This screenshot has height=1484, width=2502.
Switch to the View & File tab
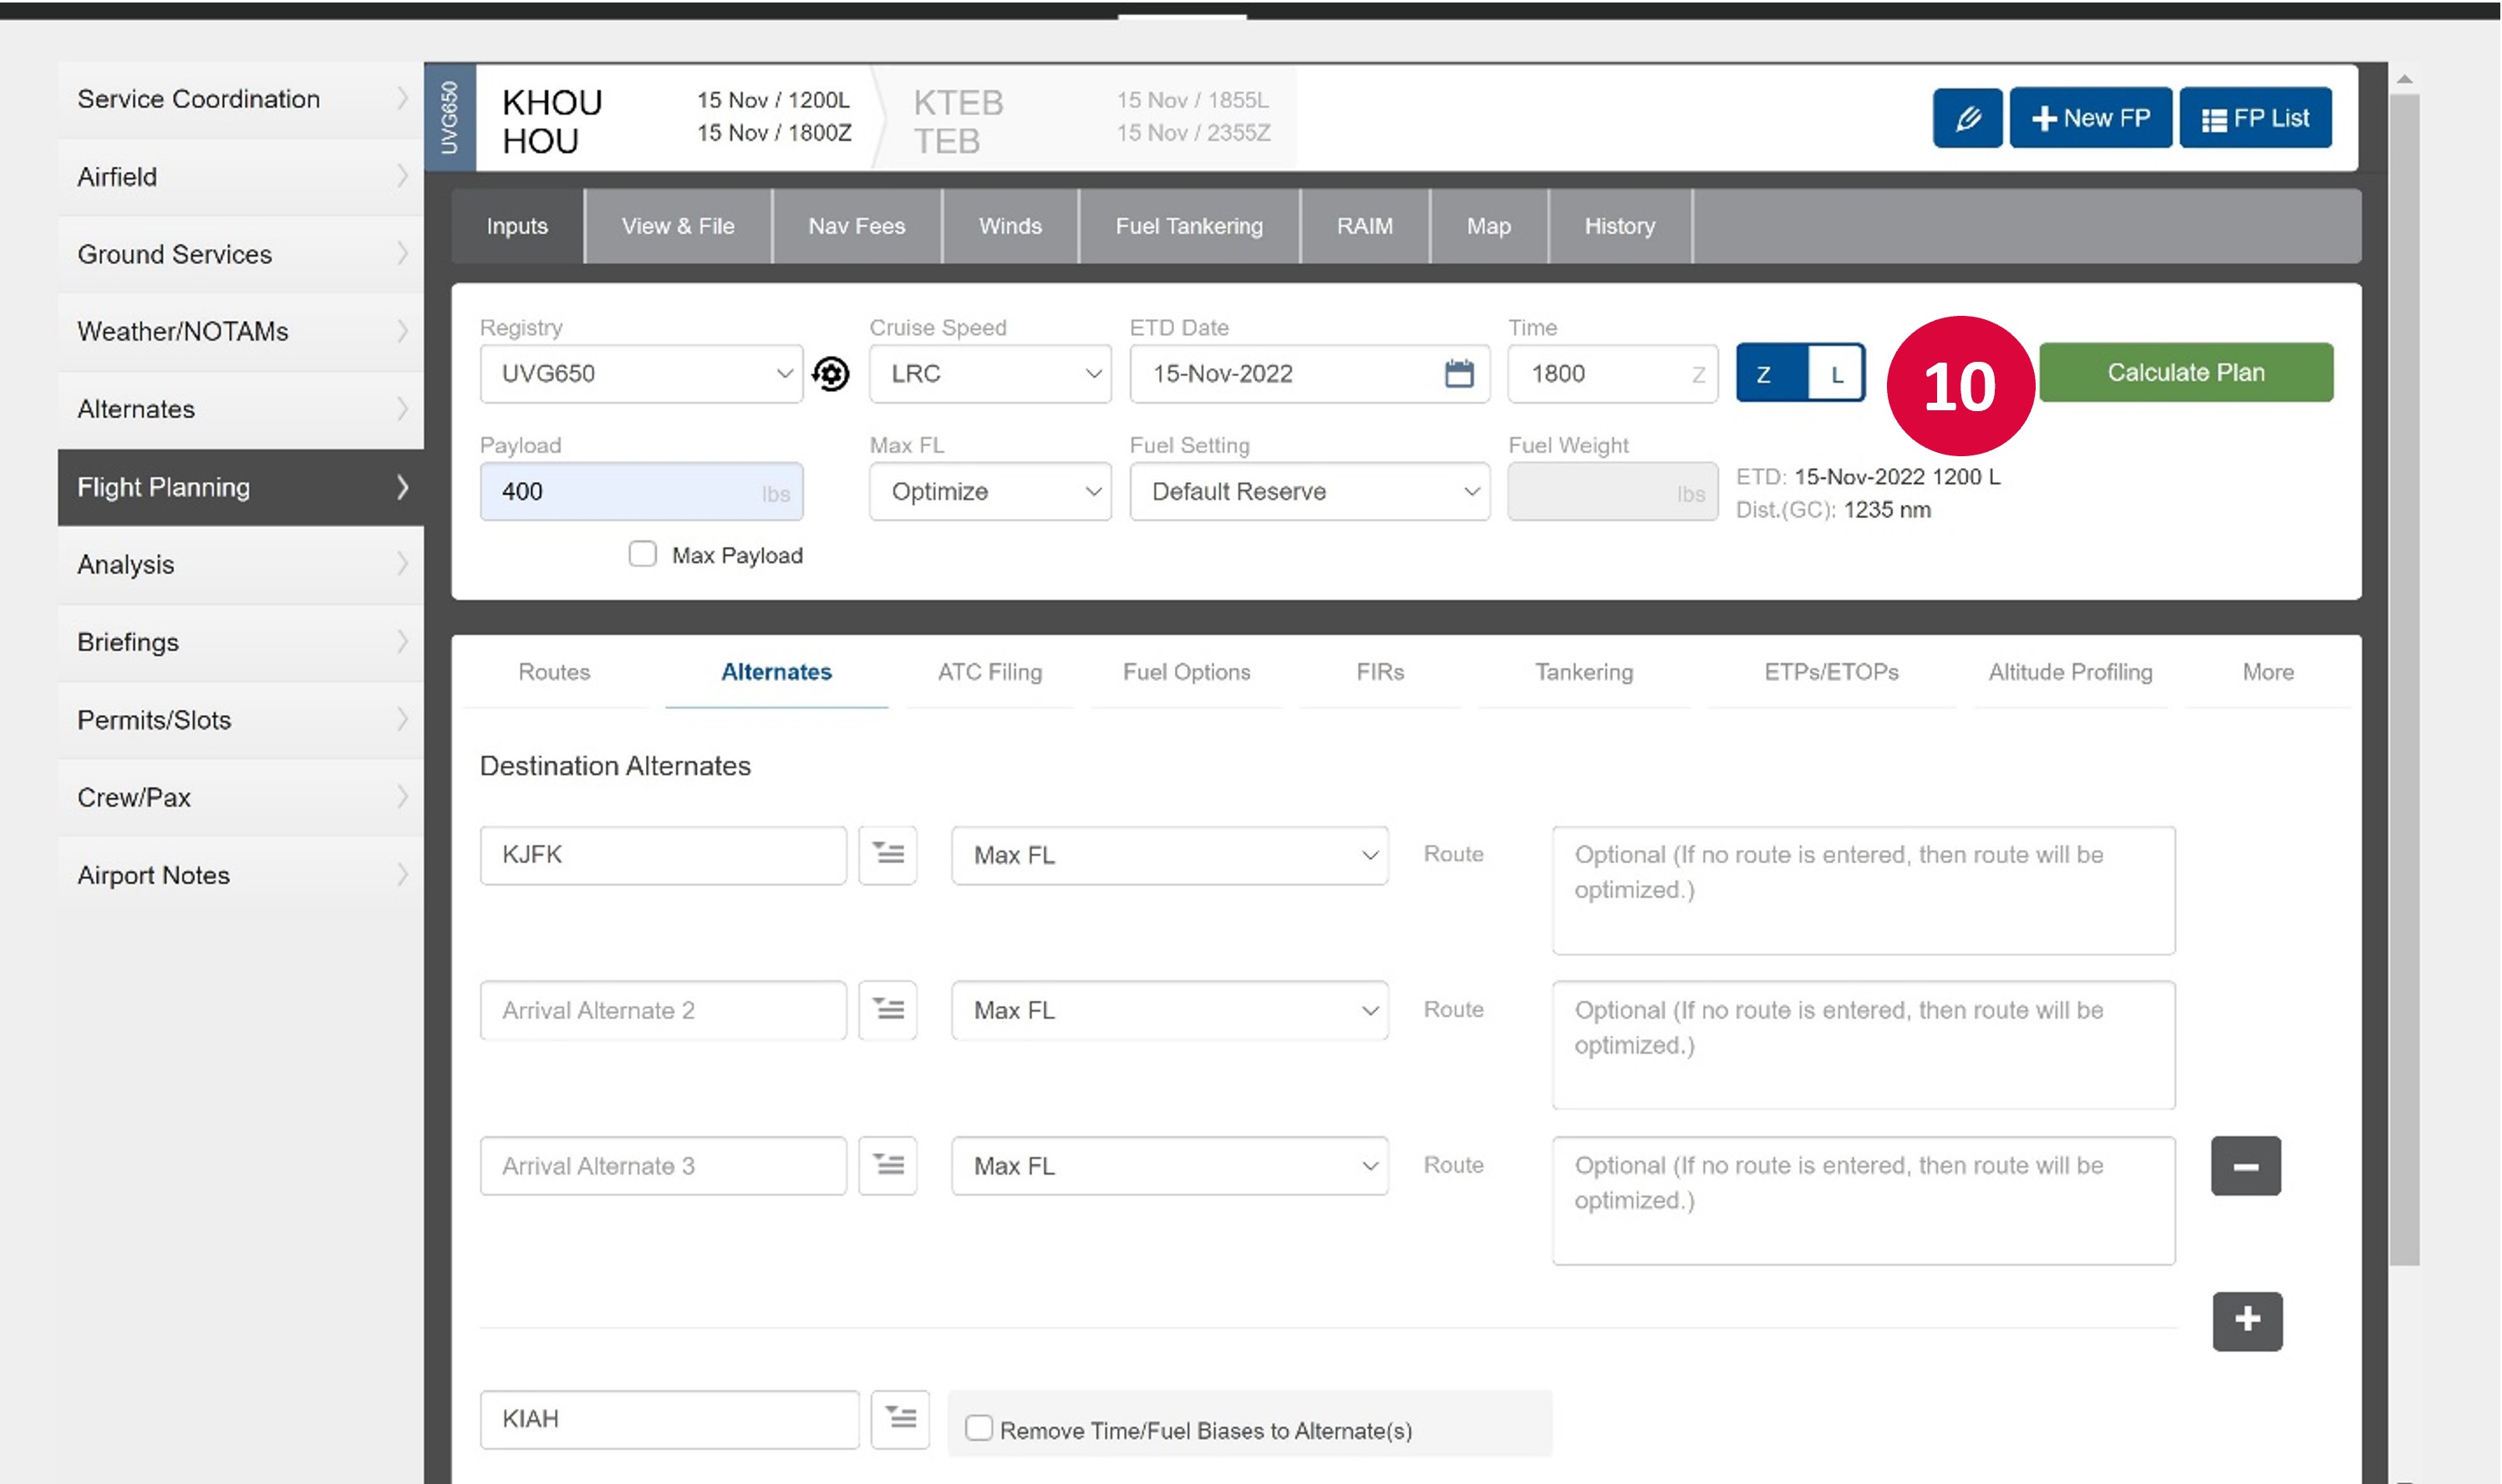click(x=678, y=226)
